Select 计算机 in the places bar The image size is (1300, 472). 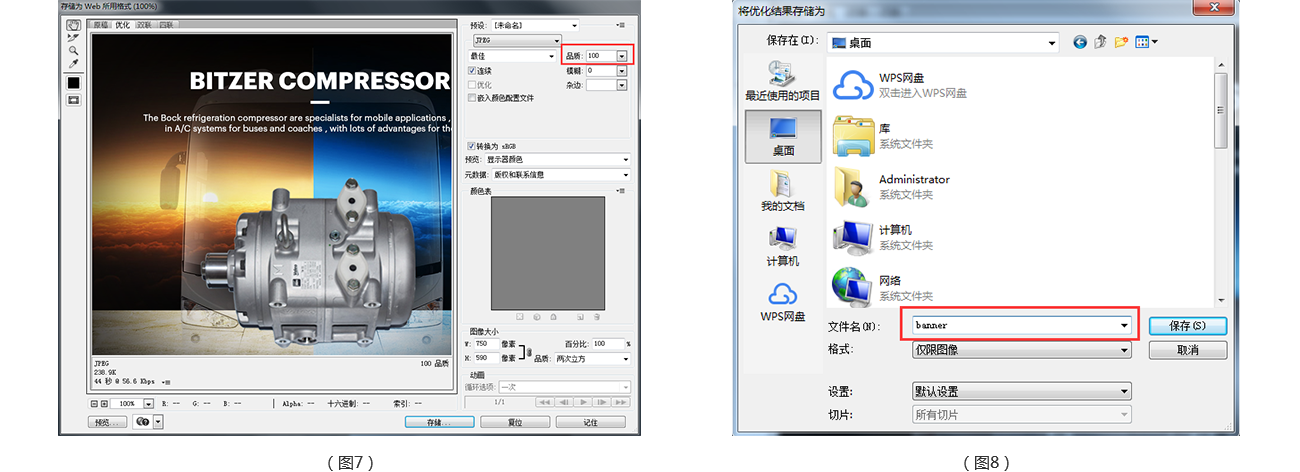(x=783, y=247)
